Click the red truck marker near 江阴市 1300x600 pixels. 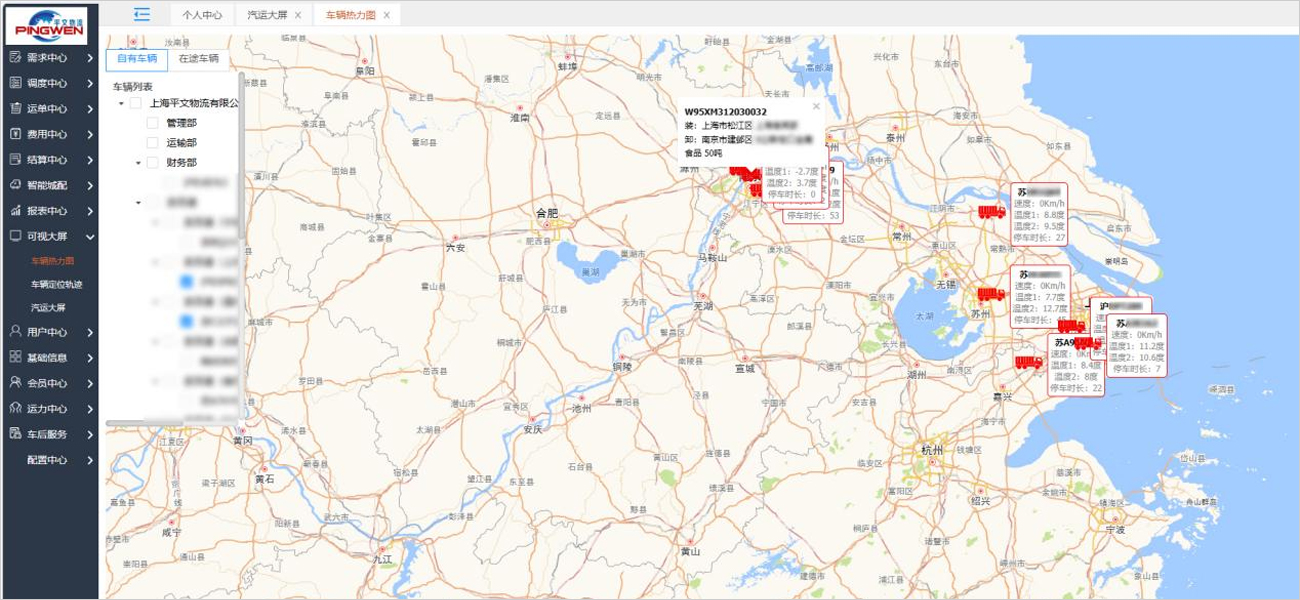(991, 212)
